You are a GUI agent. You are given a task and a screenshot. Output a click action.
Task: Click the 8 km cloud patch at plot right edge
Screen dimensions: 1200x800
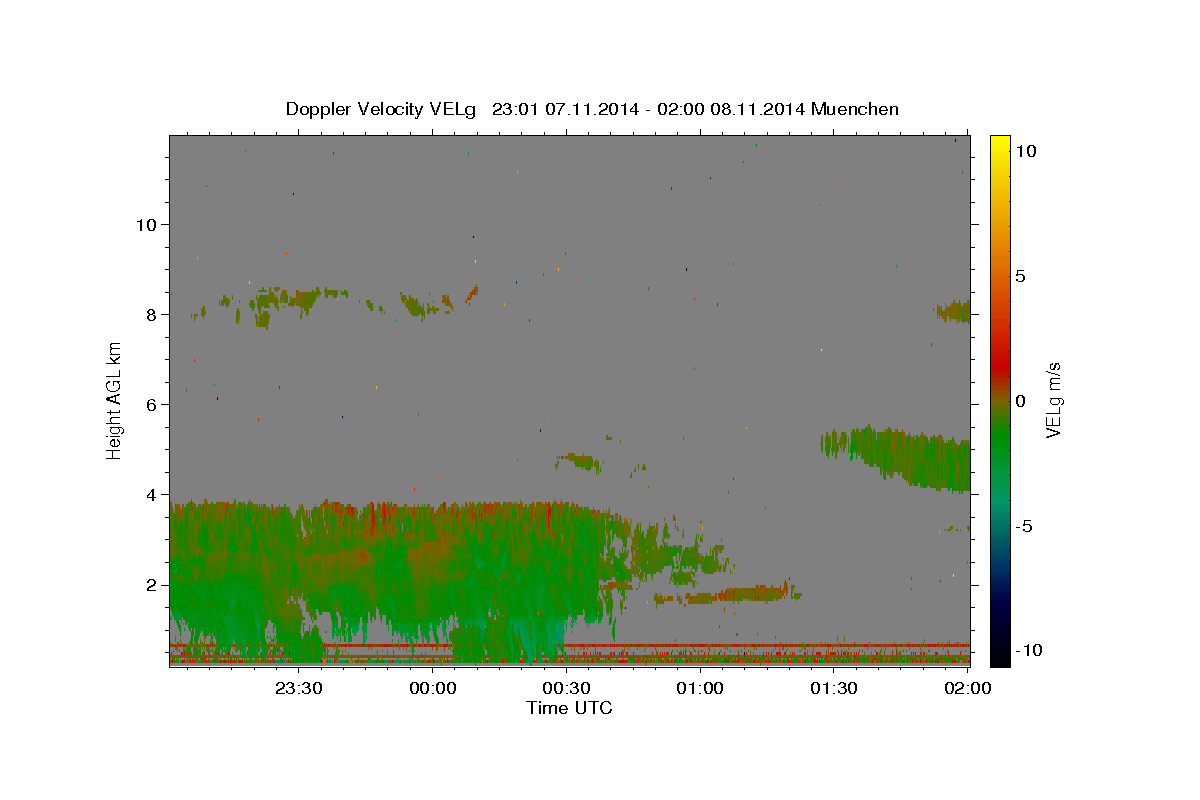(955, 312)
